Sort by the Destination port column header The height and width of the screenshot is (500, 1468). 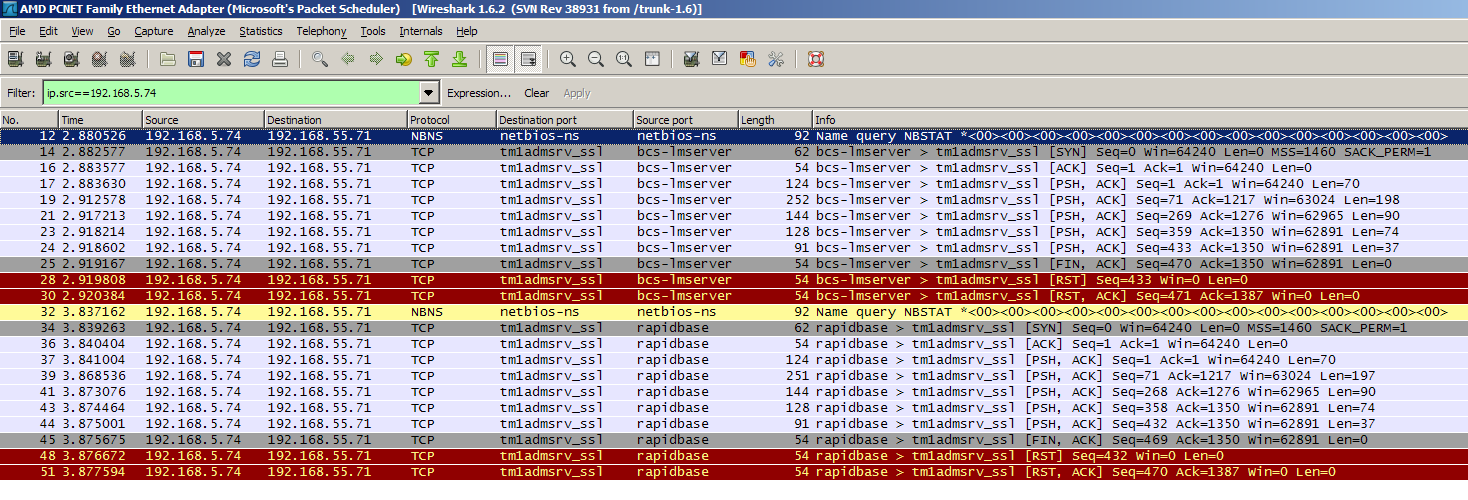tap(565, 120)
